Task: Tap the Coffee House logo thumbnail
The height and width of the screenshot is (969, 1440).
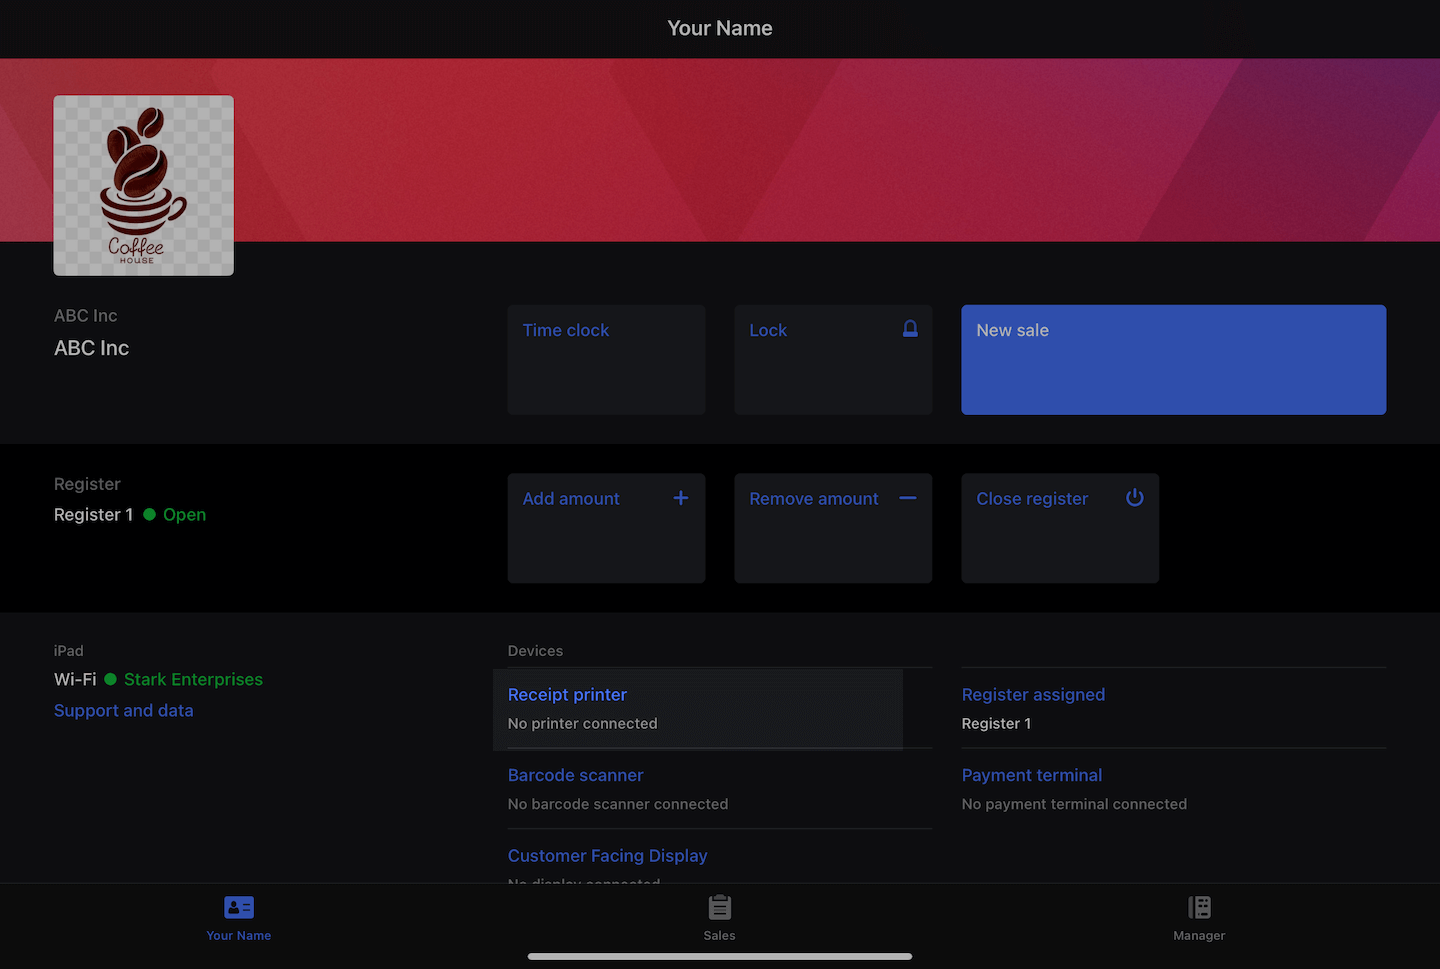Action: [144, 186]
